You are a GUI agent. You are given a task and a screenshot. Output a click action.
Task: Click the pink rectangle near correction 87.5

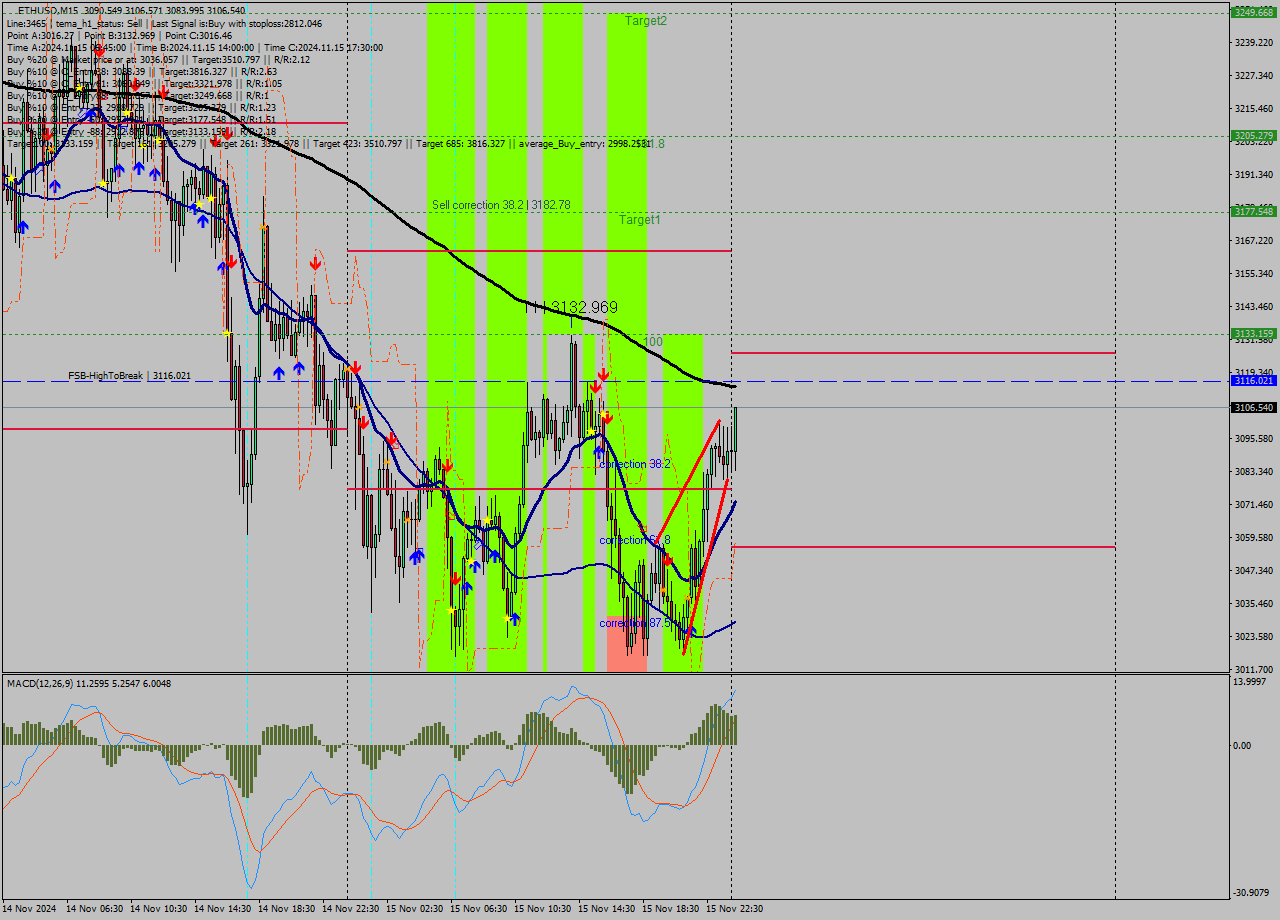point(627,643)
